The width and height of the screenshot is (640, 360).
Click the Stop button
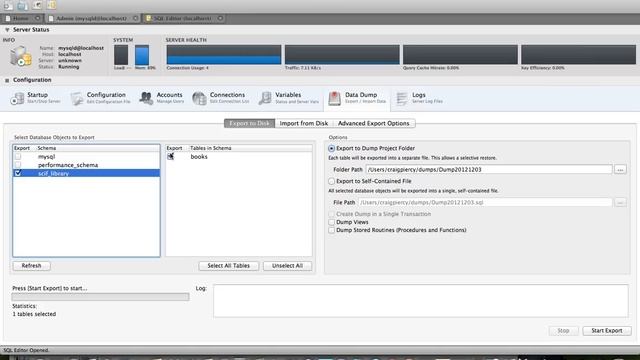click(563, 331)
